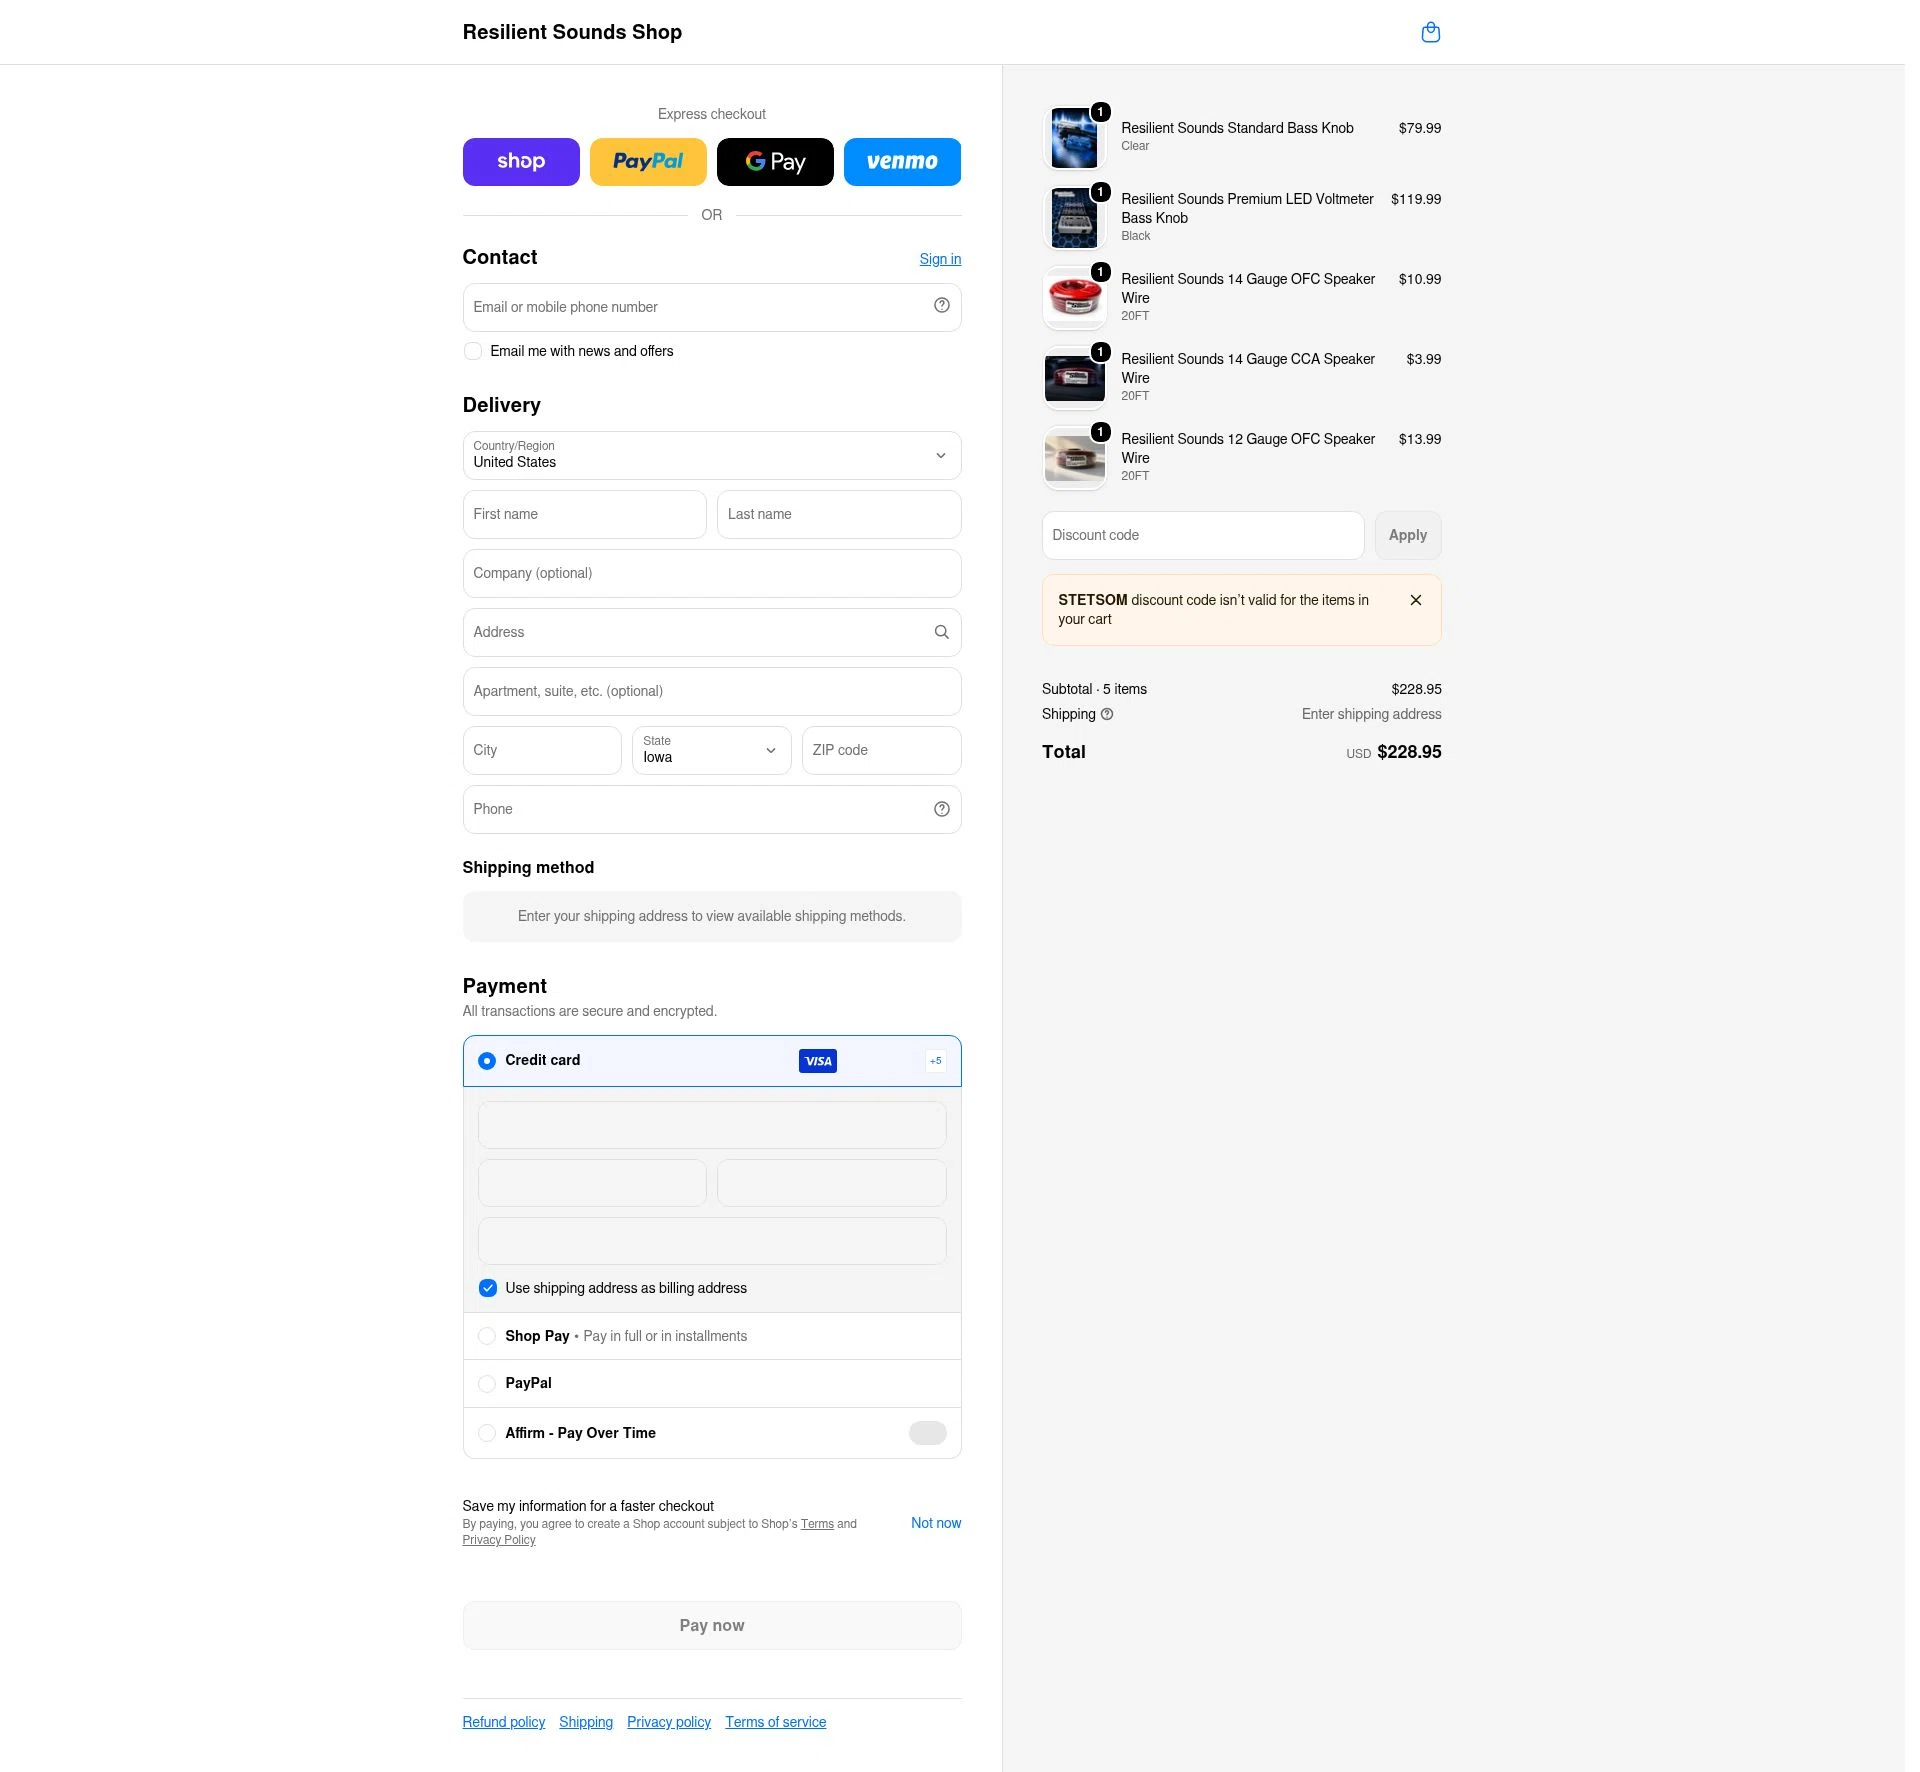Click the address search magnifier icon
This screenshot has width=1920, height=1772.
(x=941, y=632)
